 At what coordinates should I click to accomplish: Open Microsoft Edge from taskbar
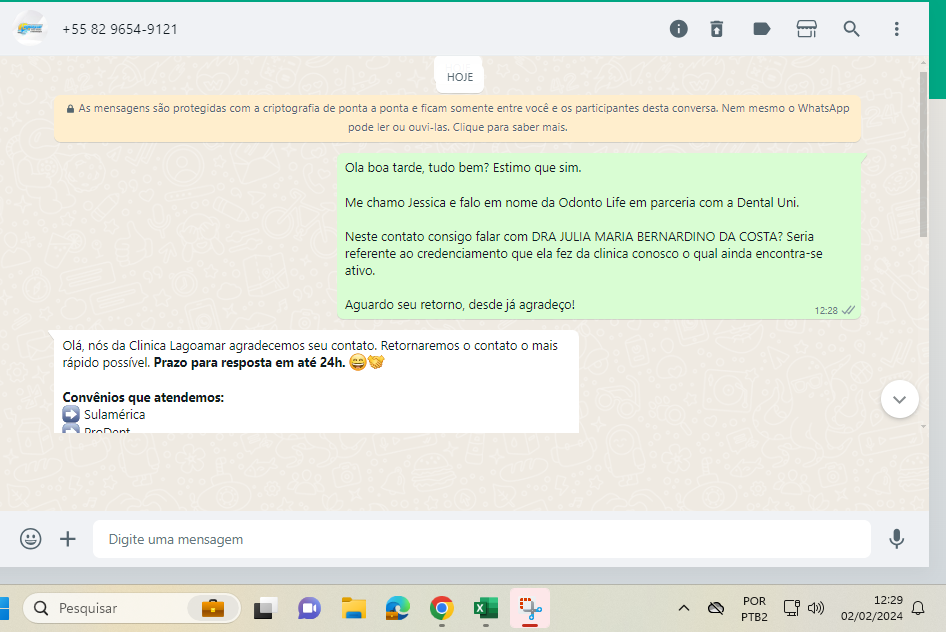398,608
